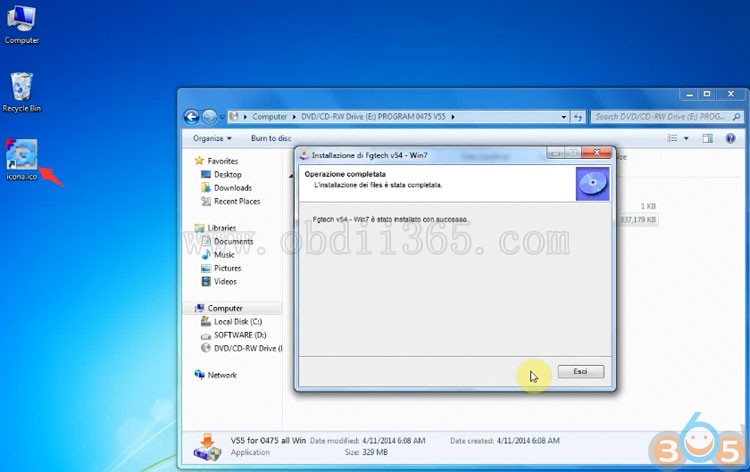Click the Esci button in installer
Screen dimensions: 750x472
point(581,372)
